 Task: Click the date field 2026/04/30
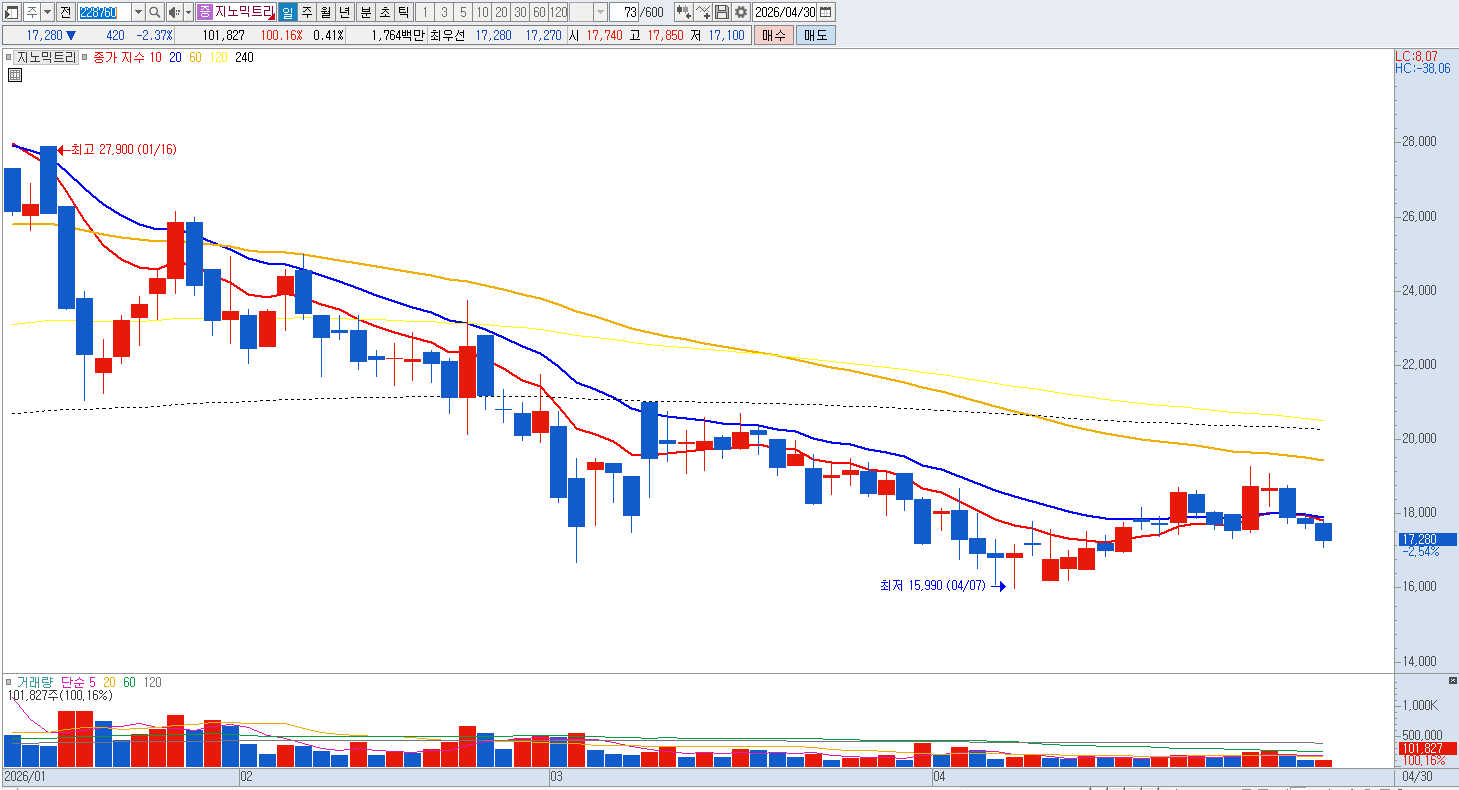click(786, 12)
